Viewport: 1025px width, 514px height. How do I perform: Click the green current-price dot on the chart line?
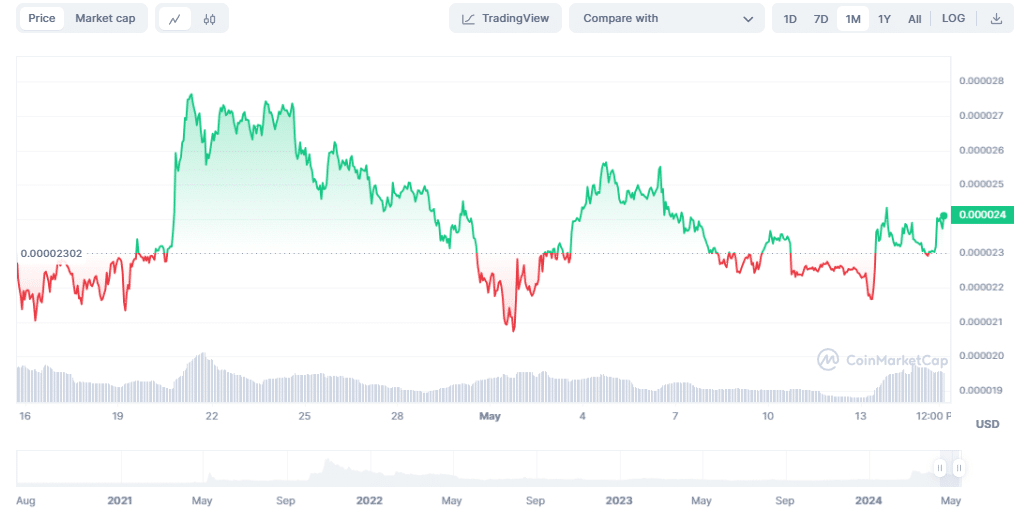pos(943,215)
